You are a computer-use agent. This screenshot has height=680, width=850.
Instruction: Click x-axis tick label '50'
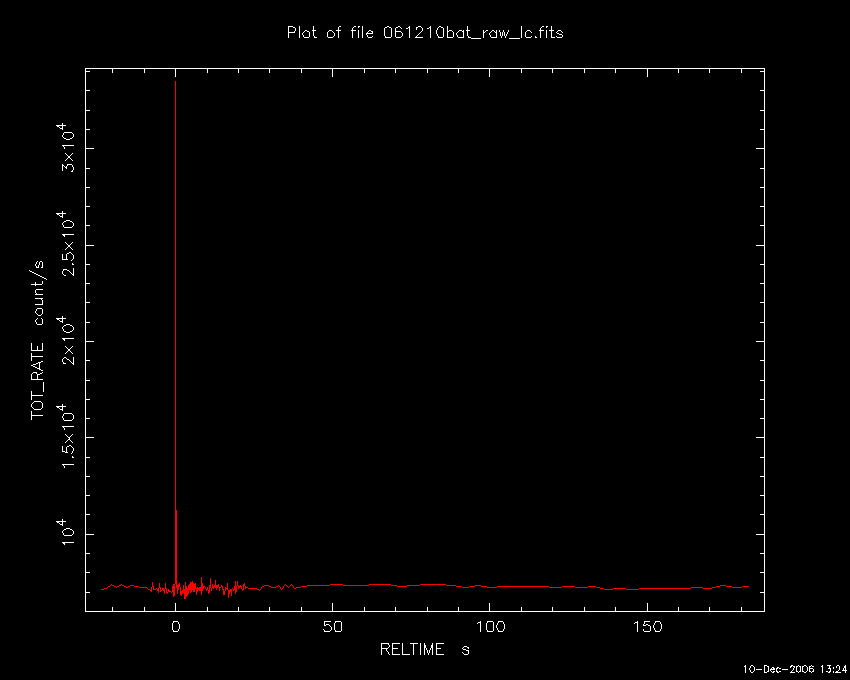coord(332,627)
